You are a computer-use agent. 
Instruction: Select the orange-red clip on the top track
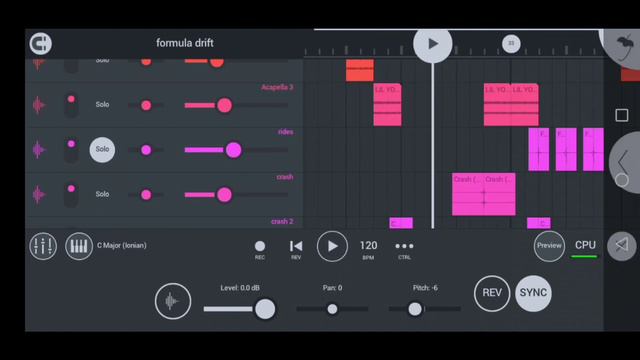[x=360, y=70]
